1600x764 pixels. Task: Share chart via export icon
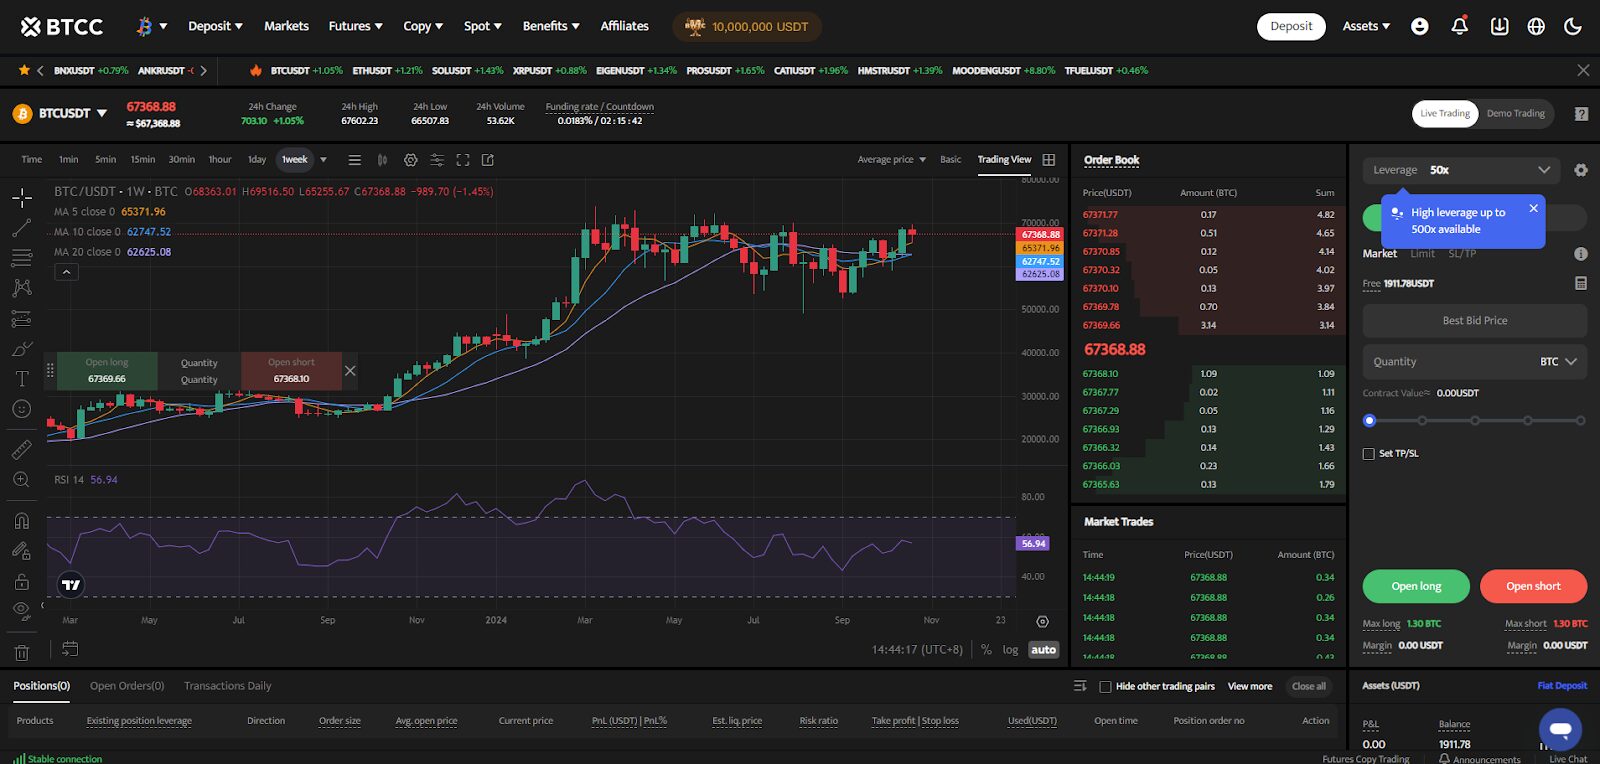tap(488, 160)
